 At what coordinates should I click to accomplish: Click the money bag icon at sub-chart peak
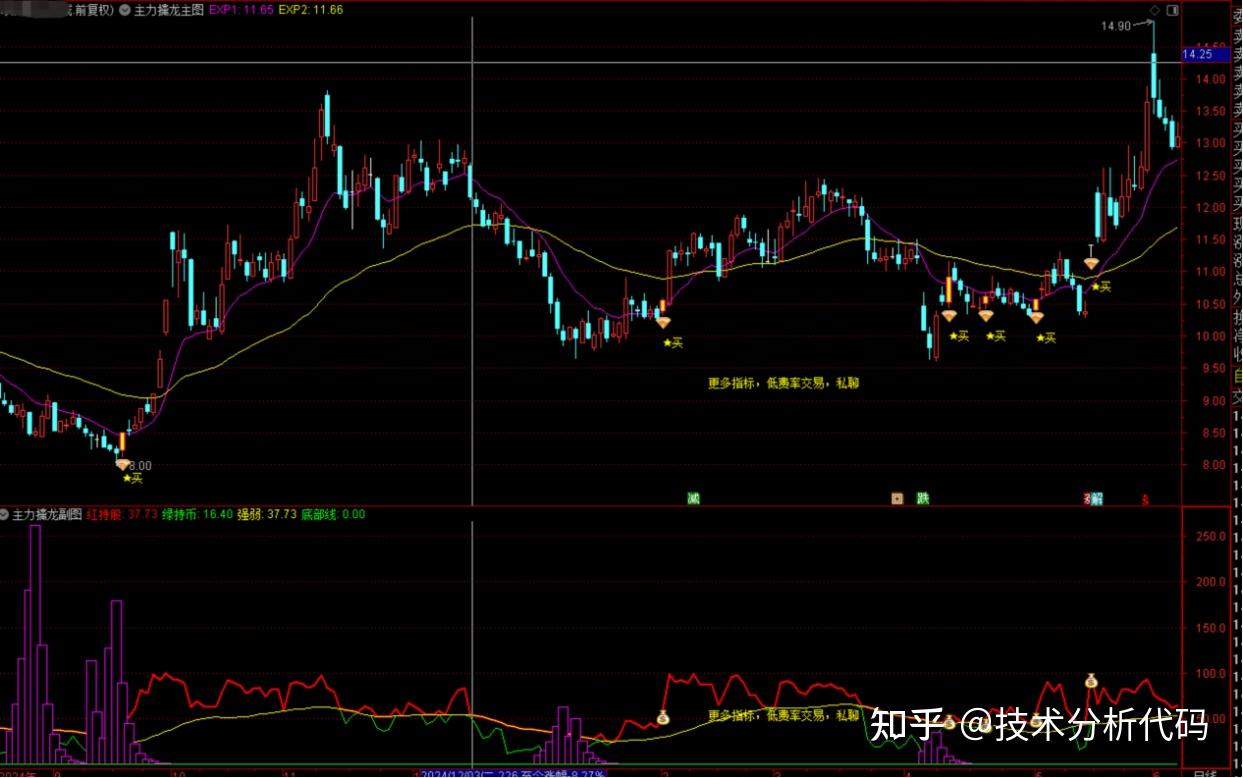[x=1091, y=681]
